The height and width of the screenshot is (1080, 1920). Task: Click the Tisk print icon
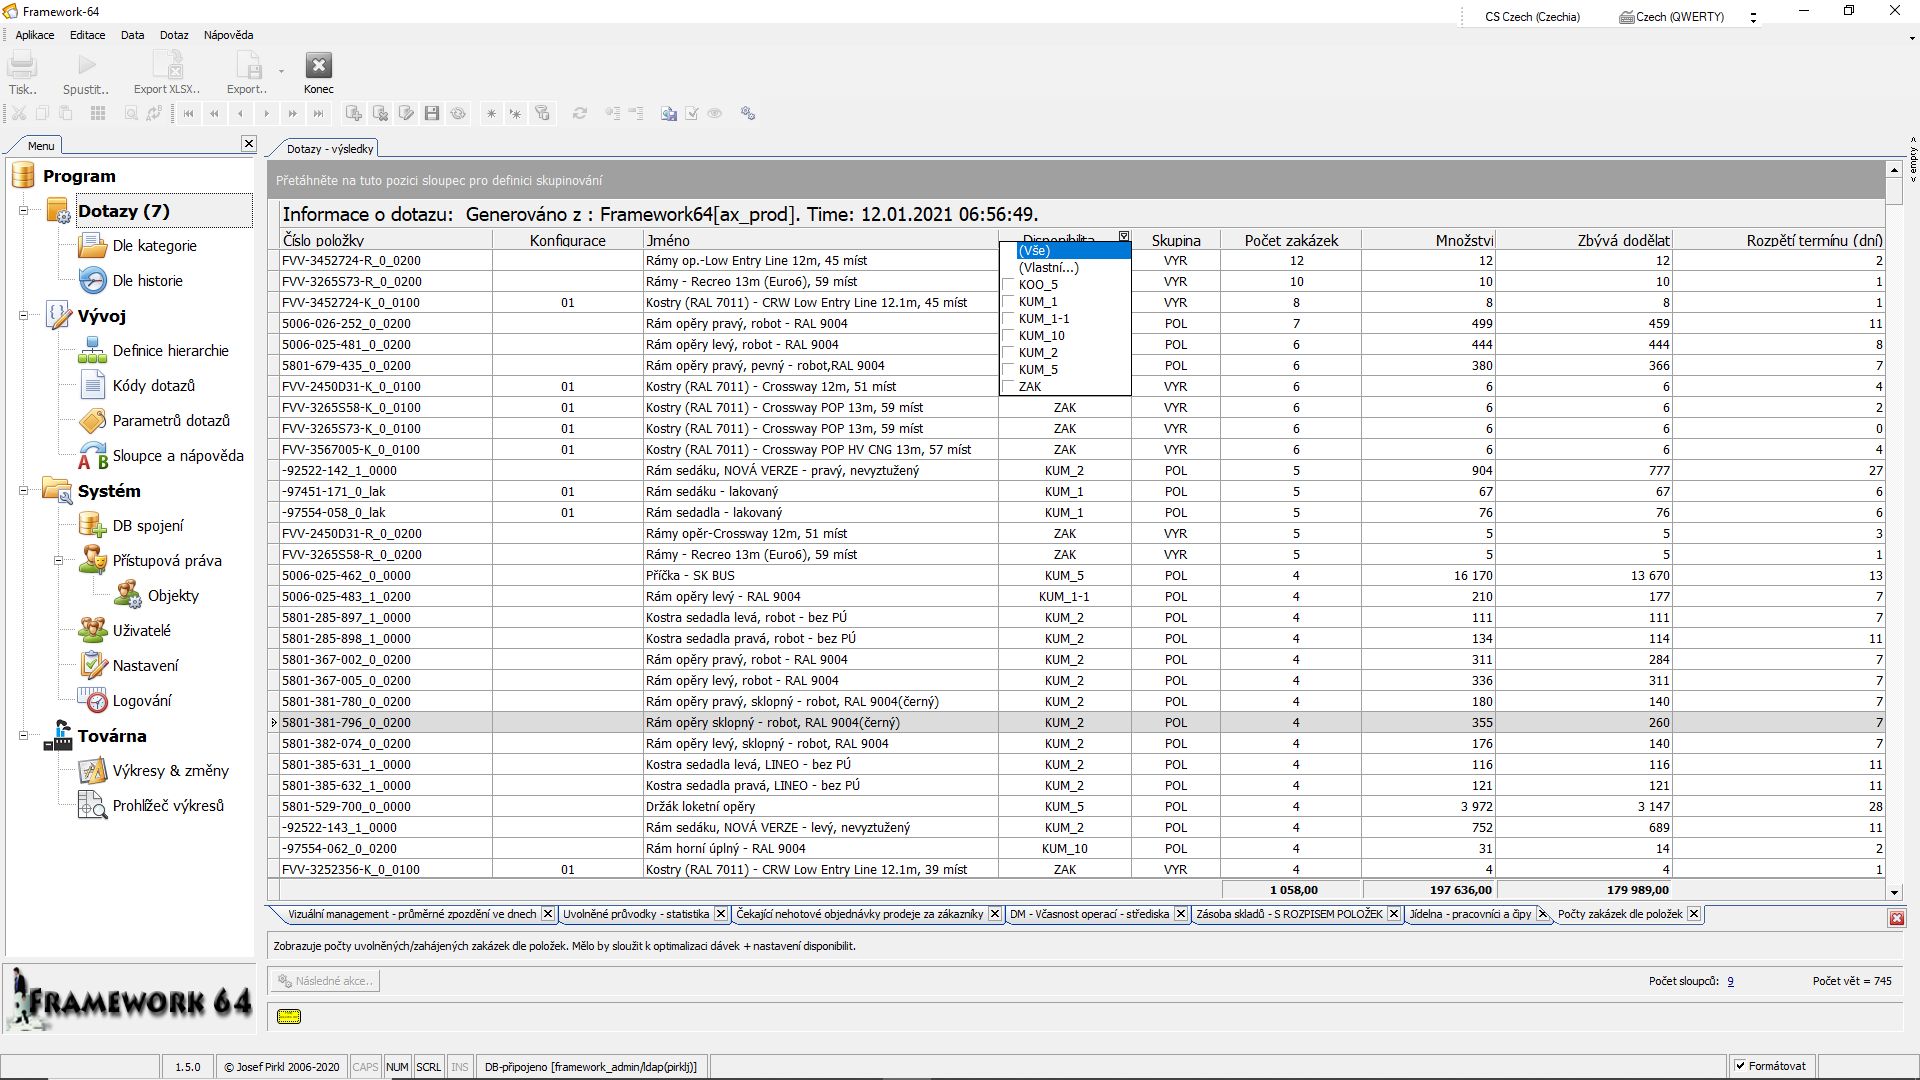pyautogui.click(x=22, y=66)
